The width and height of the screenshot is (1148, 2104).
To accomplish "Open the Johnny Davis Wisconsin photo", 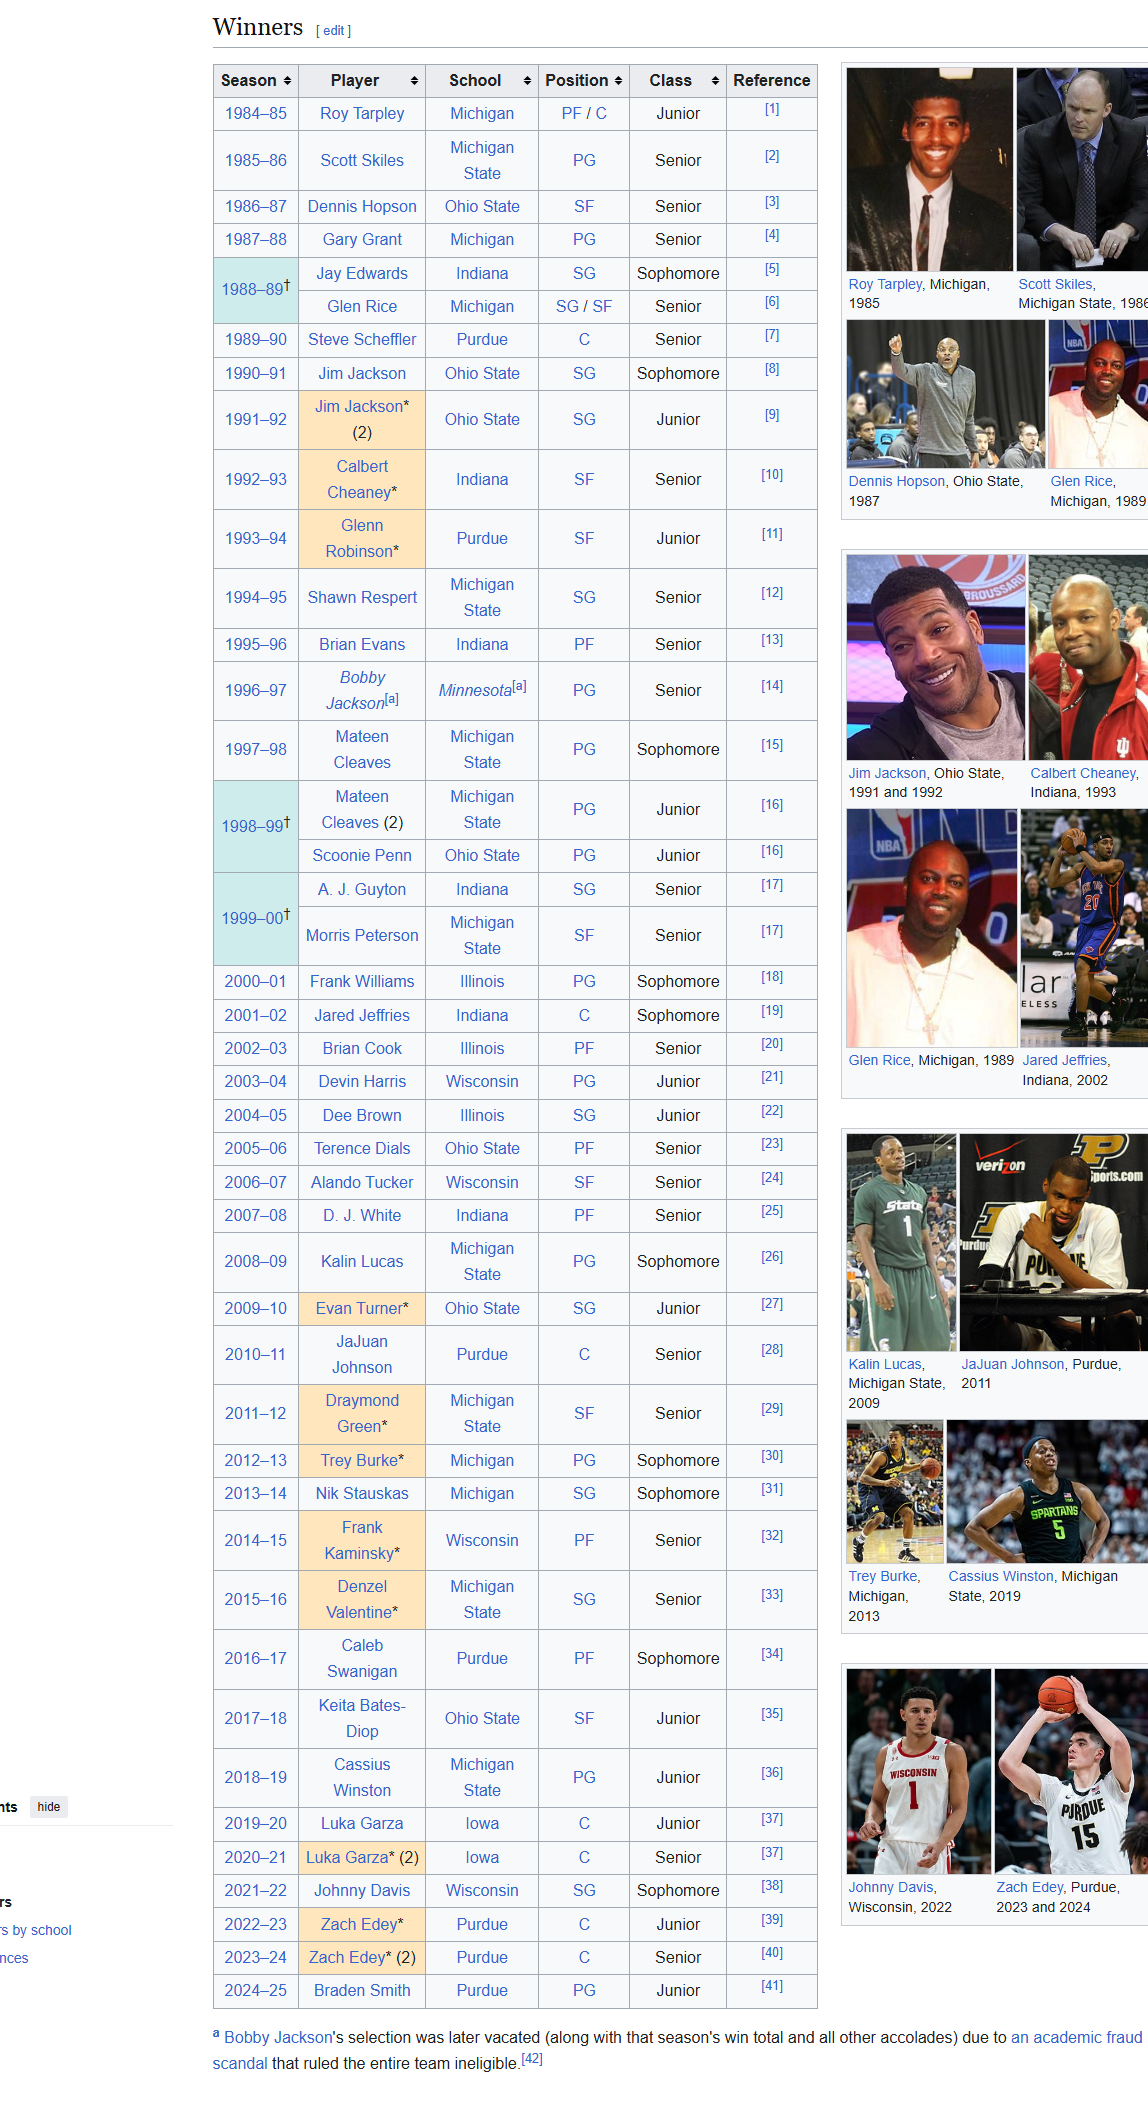I will 918,1770.
